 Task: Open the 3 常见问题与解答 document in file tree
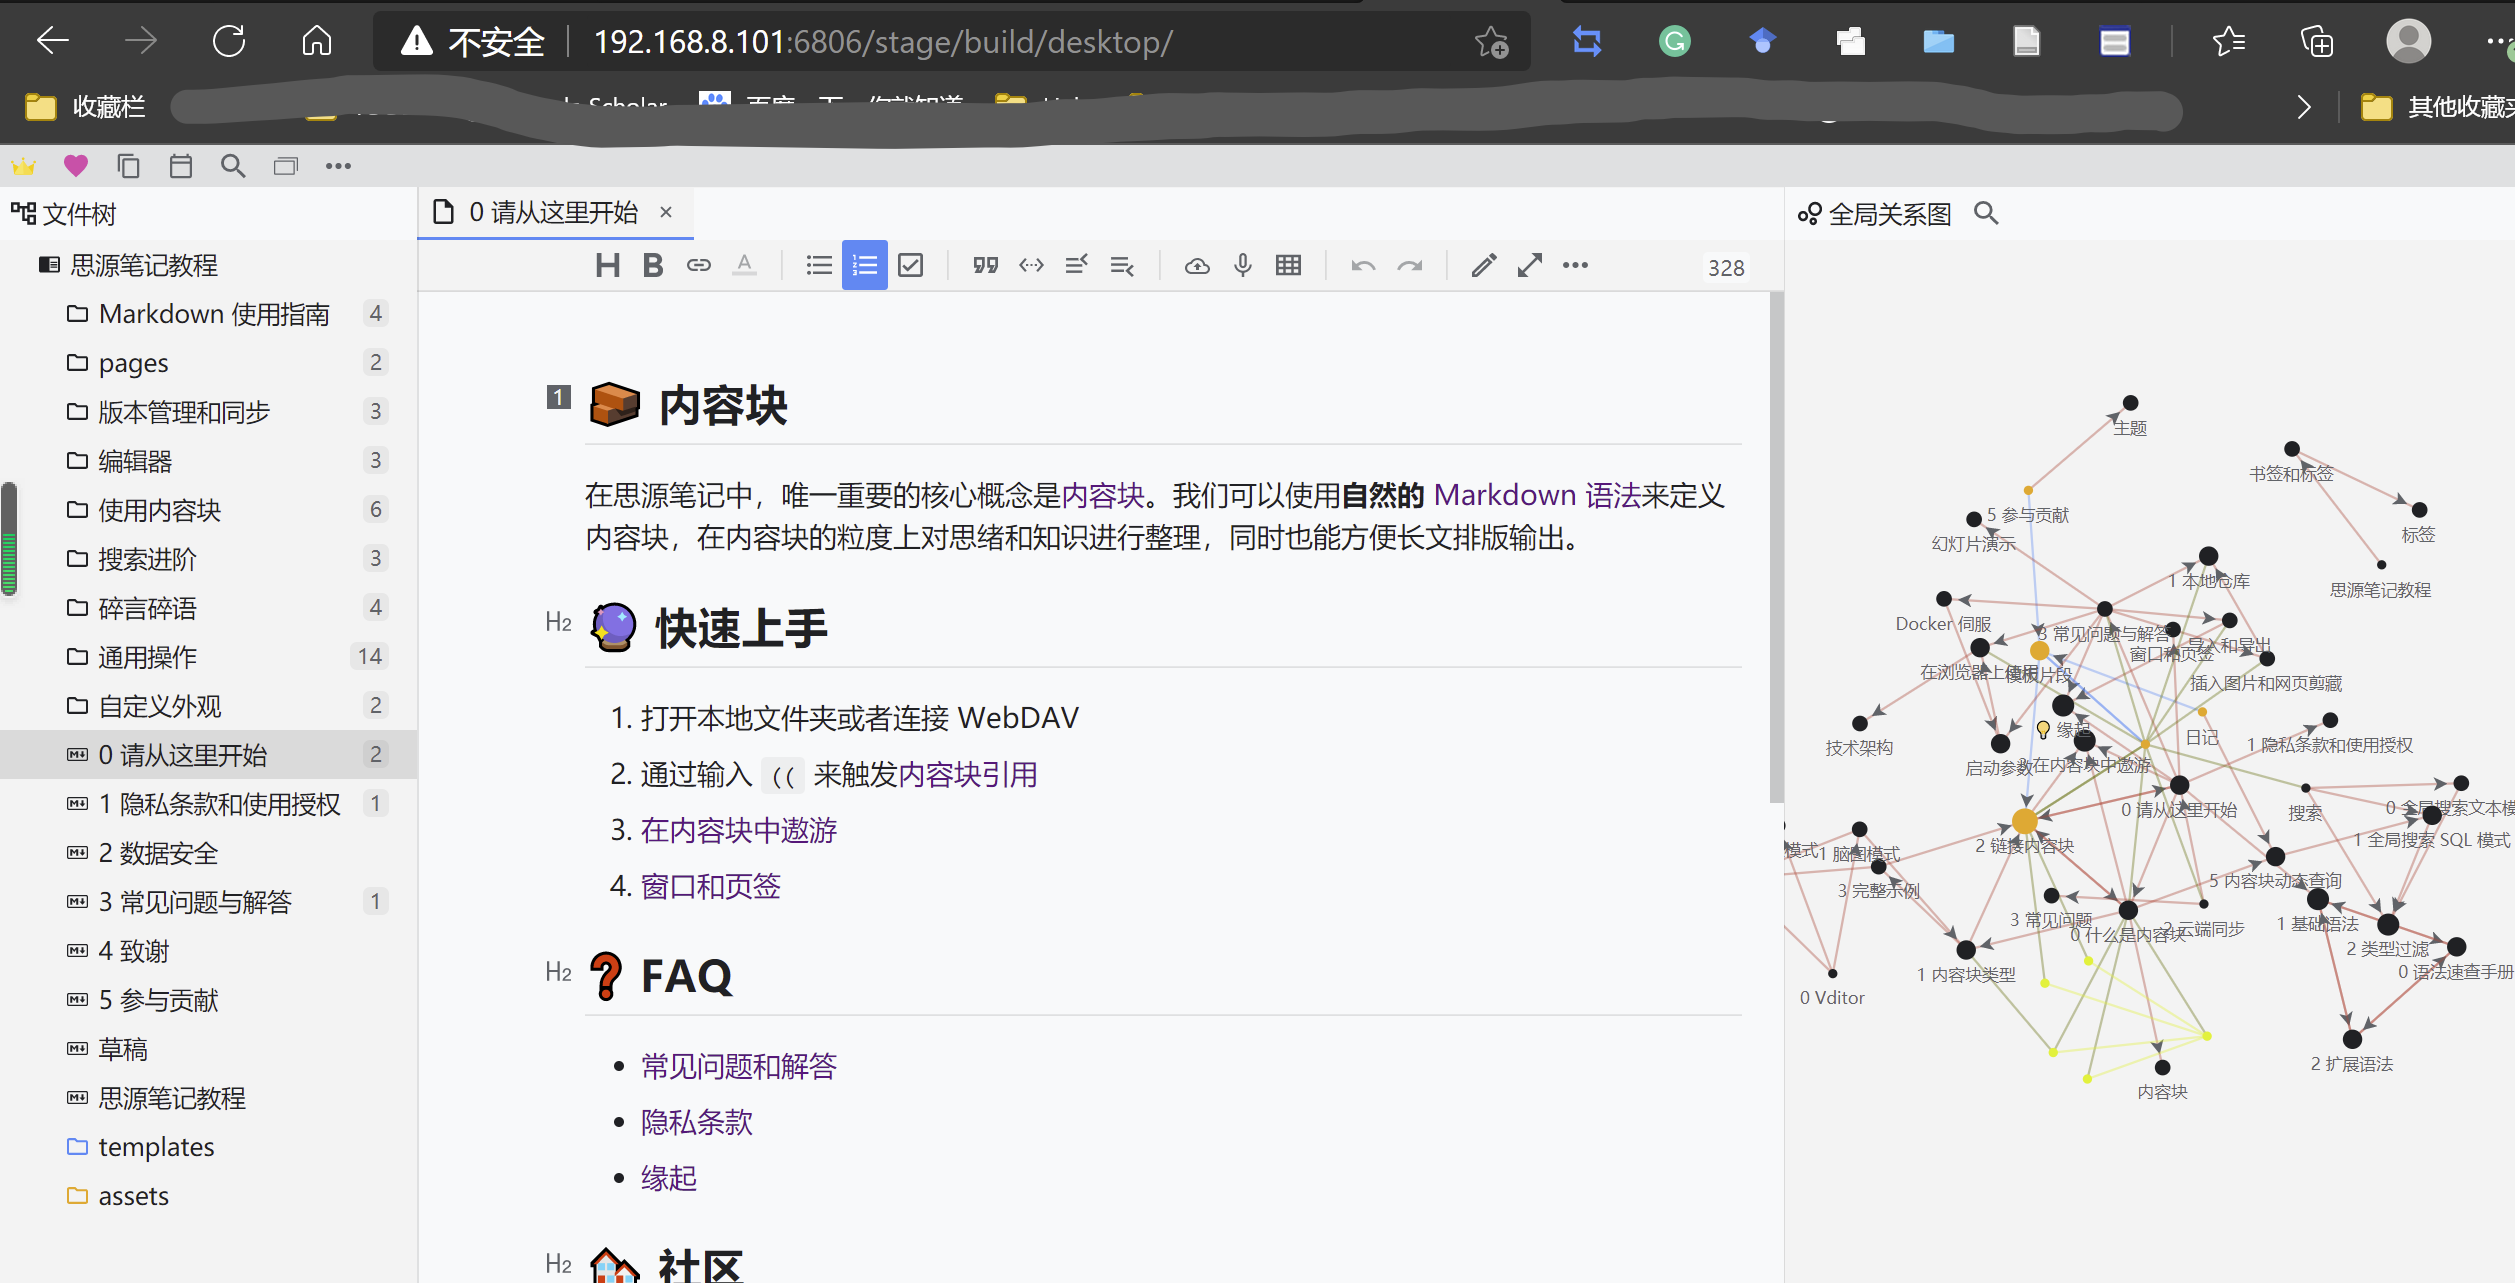pos(195,902)
